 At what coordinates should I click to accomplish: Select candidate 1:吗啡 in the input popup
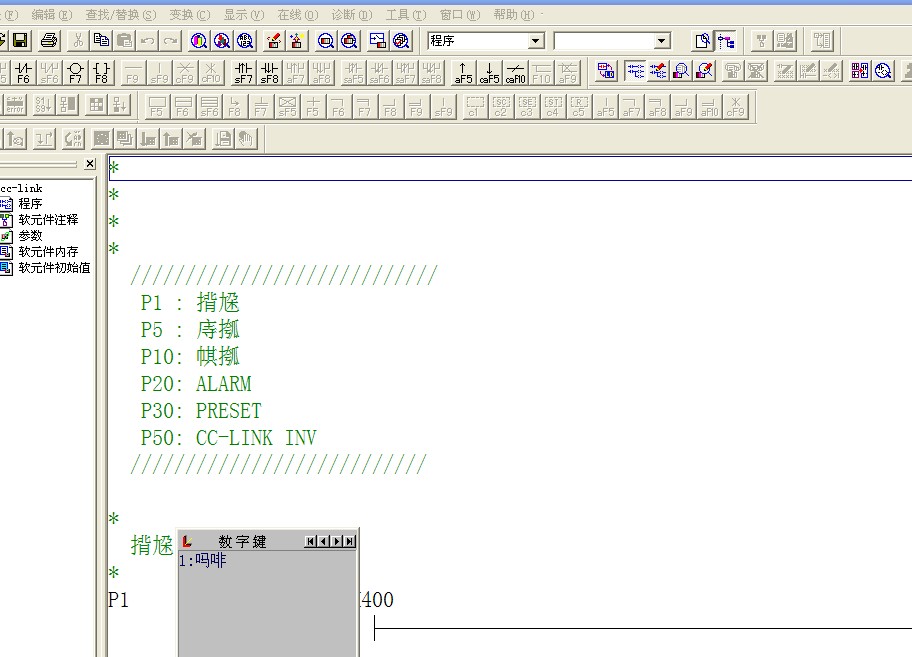click(203, 561)
